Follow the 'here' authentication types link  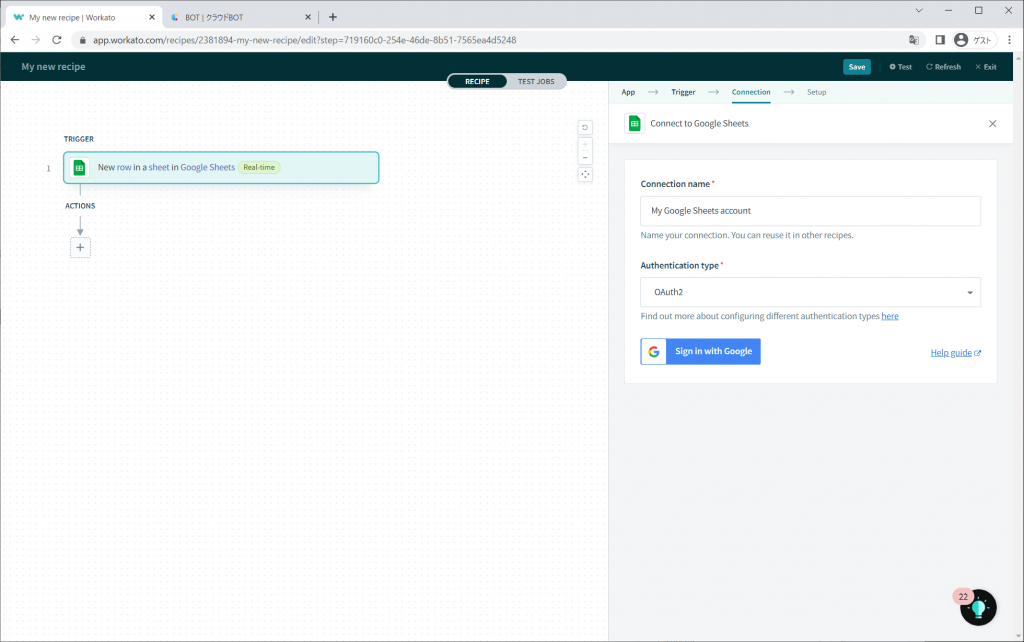(x=889, y=316)
